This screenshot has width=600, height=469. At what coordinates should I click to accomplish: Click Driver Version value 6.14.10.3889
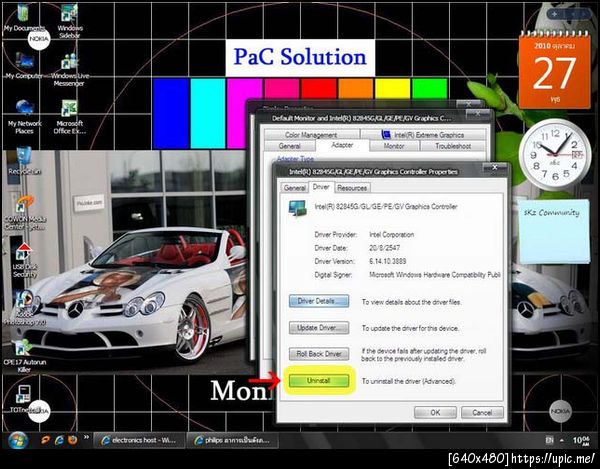(388, 261)
